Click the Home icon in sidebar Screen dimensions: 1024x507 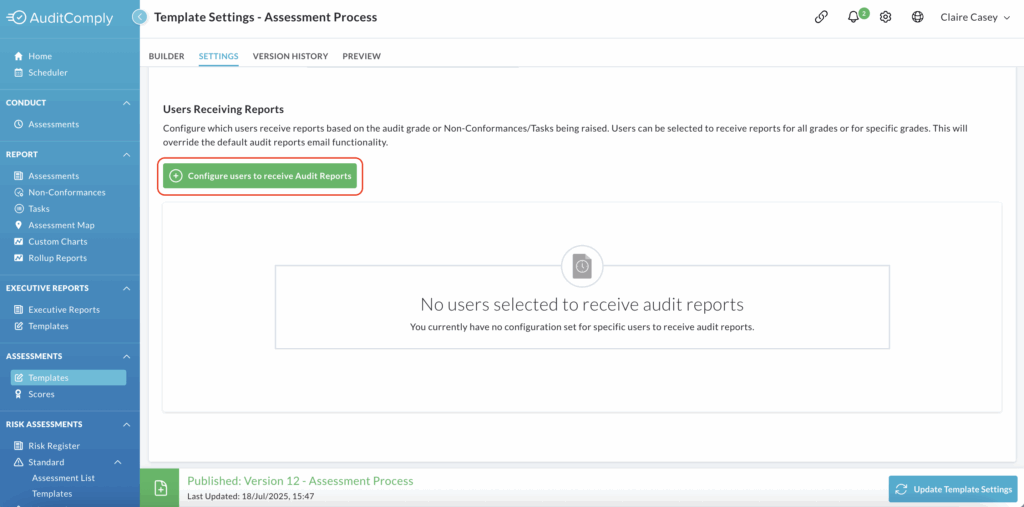[x=18, y=56]
